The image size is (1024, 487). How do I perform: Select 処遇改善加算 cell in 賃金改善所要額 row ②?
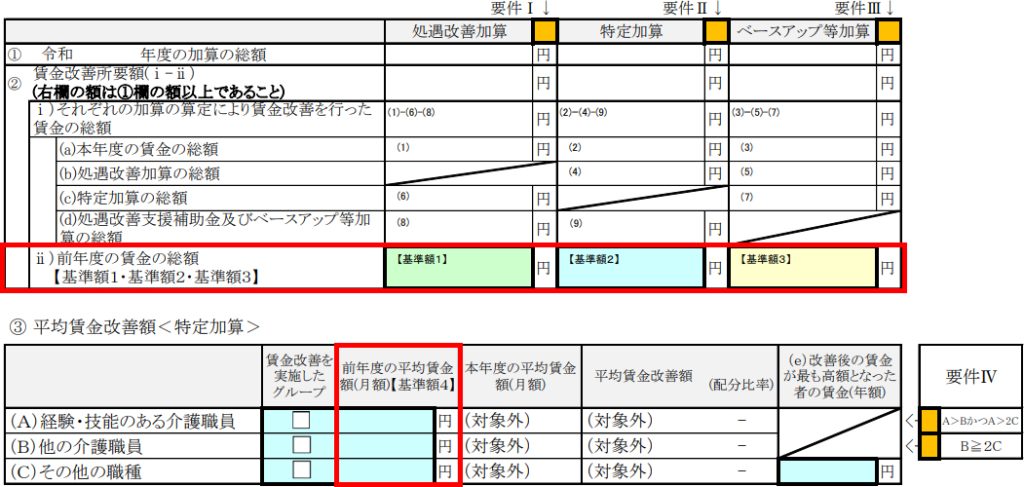coord(459,83)
